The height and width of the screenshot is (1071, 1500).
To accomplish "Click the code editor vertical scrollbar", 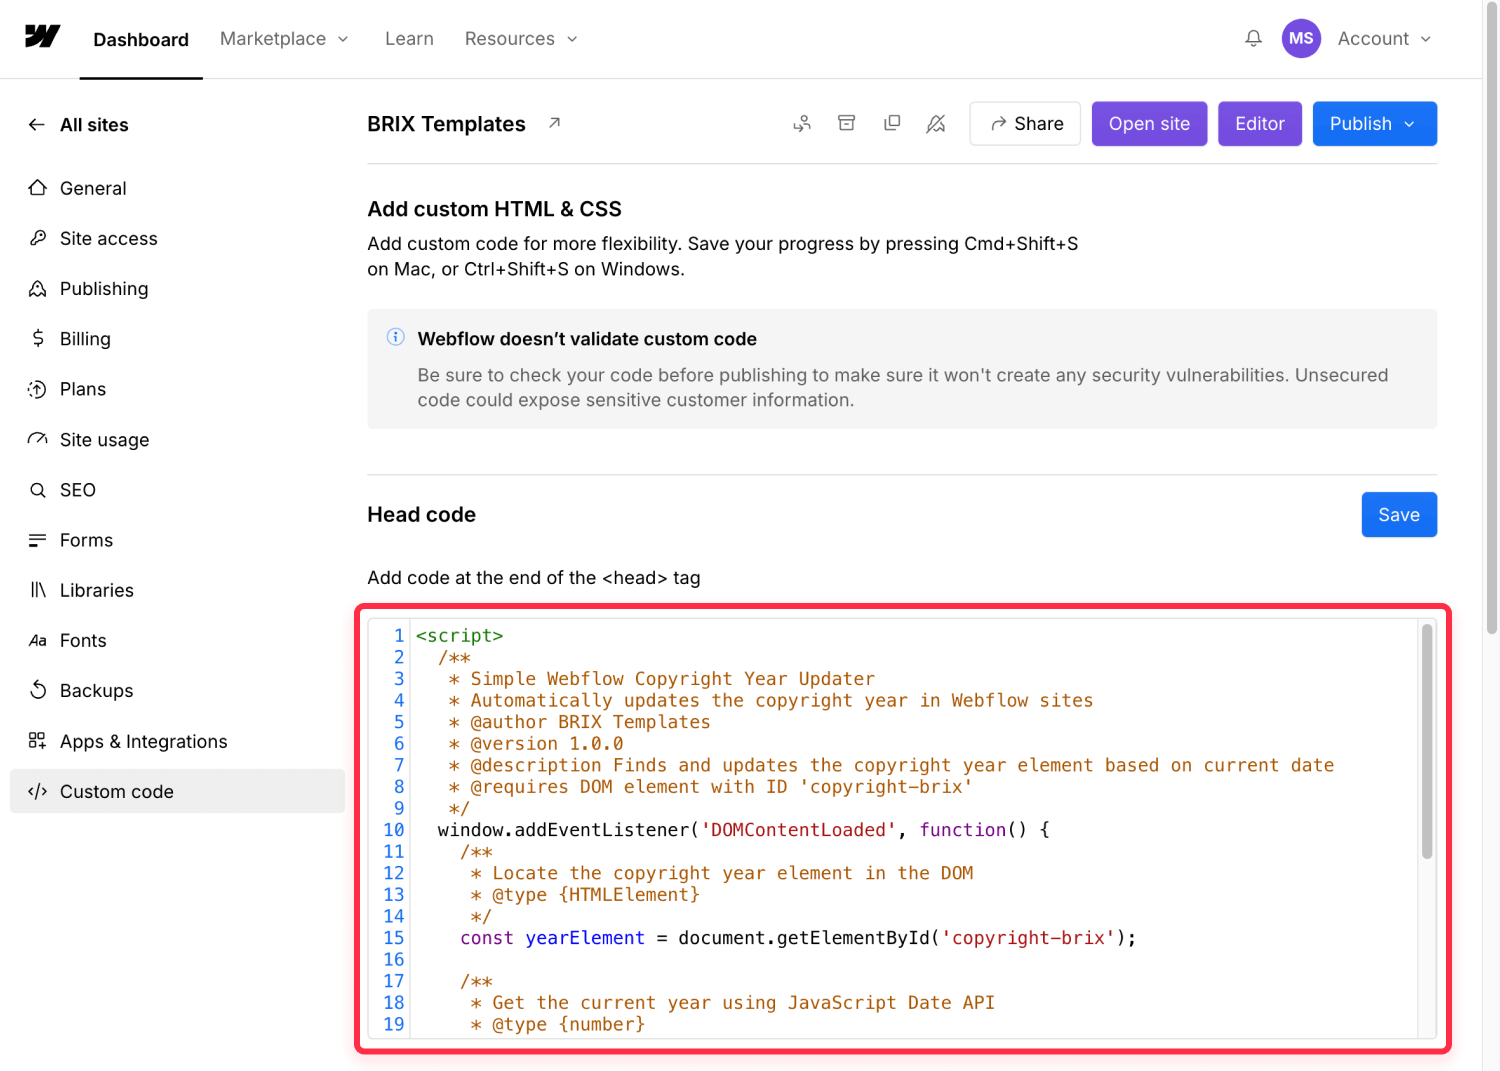I will 1427,740.
